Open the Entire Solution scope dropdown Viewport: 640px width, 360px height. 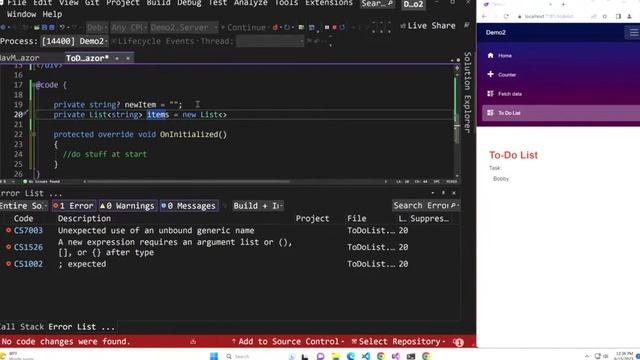(x=23, y=206)
